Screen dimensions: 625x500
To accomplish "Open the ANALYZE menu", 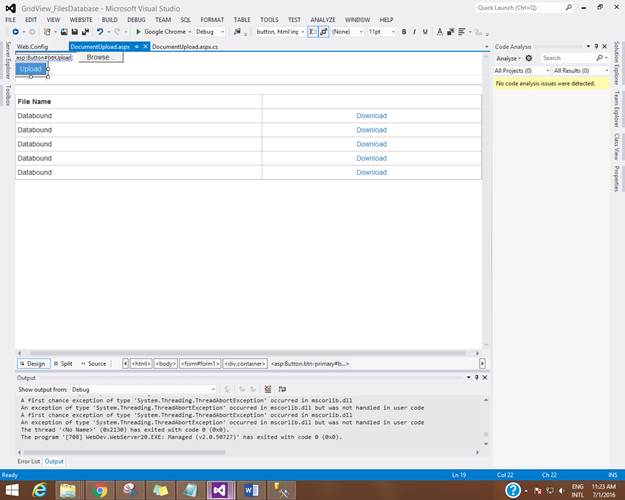I will pos(323,20).
